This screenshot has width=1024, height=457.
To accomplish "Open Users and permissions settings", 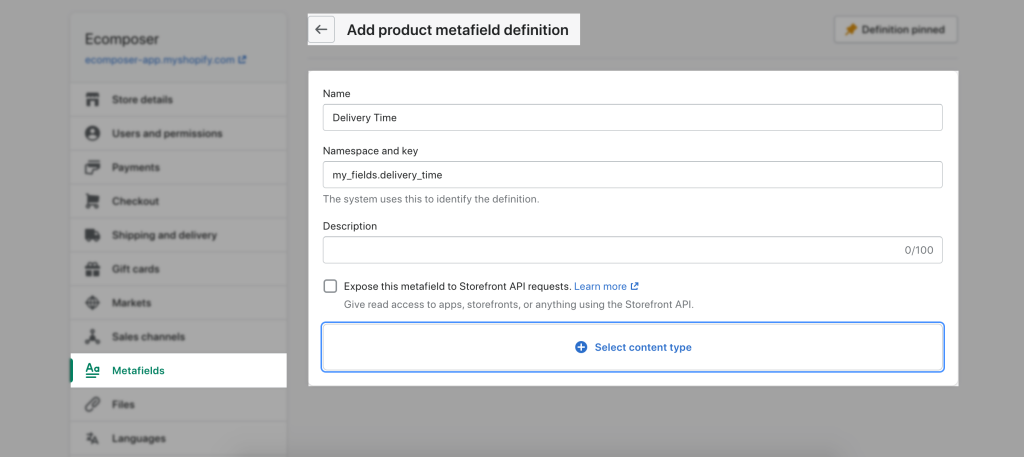I will tap(178, 134).
